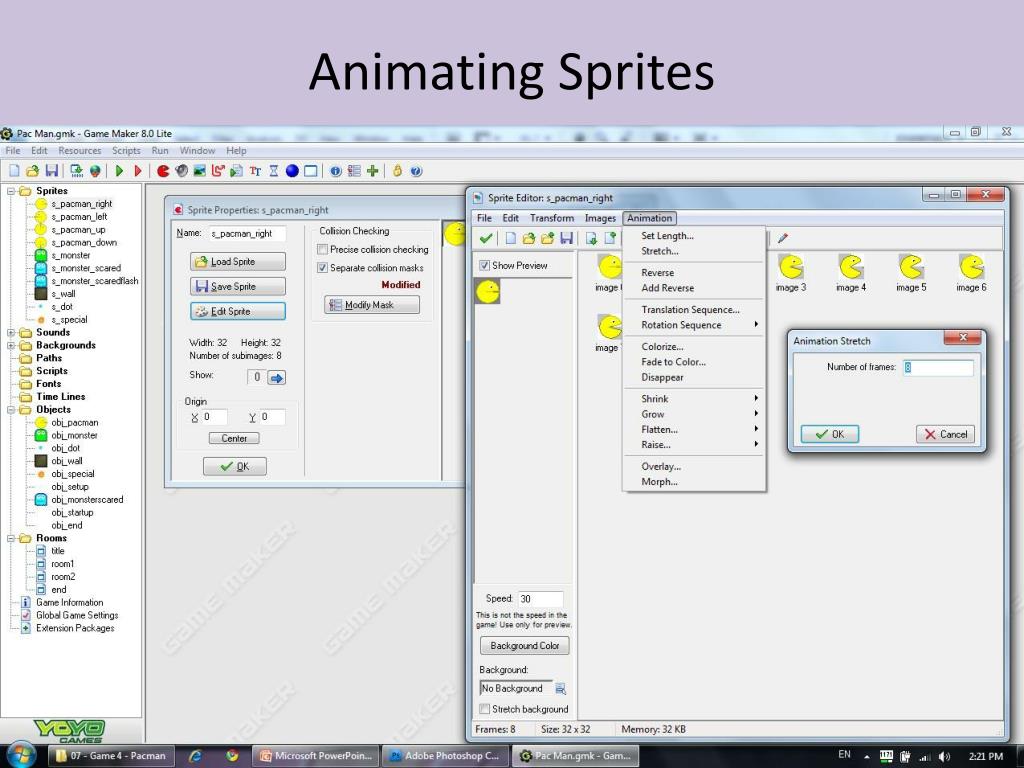
Task: Open Microsoft PowerPoint from the taskbar
Action: [x=316, y=756]
